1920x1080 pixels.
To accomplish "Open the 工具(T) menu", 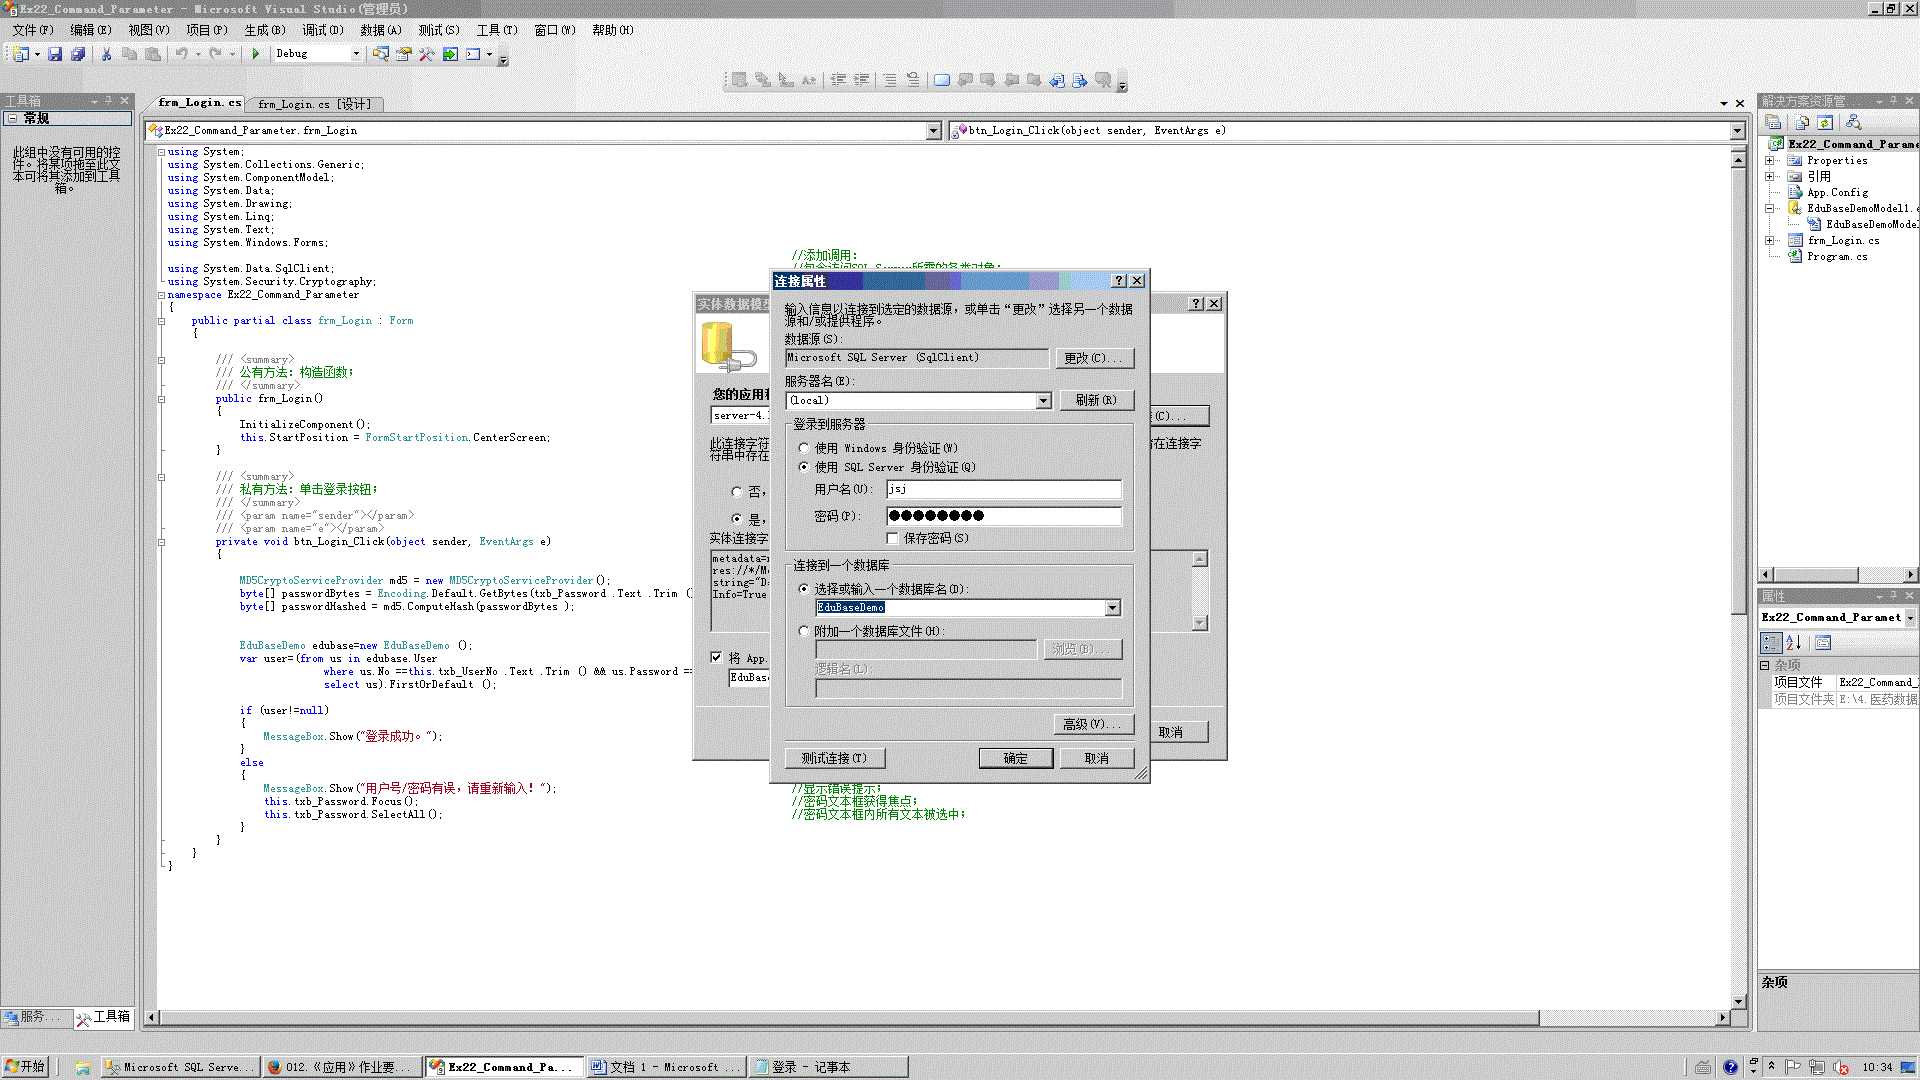I will tap(496, 30).
